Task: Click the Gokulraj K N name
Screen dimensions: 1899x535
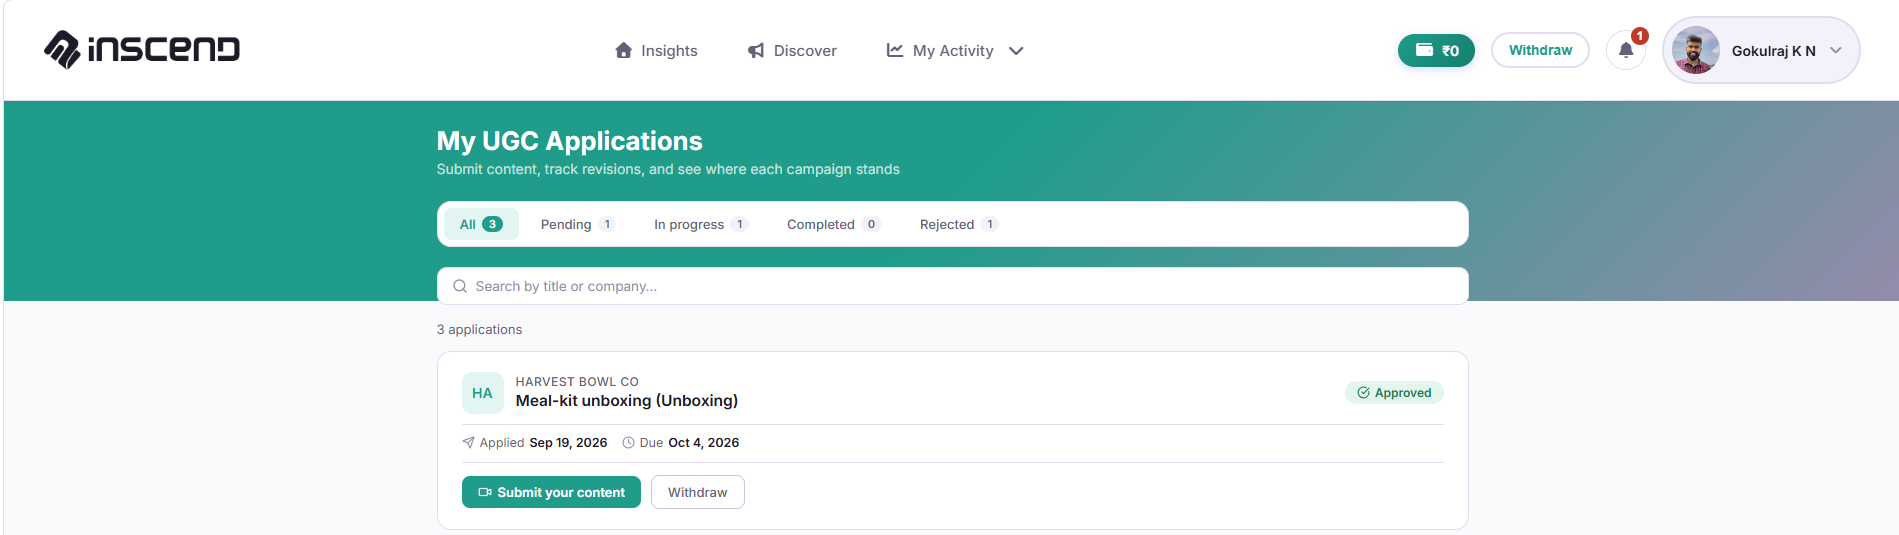Action: (x=1773, y=51)
